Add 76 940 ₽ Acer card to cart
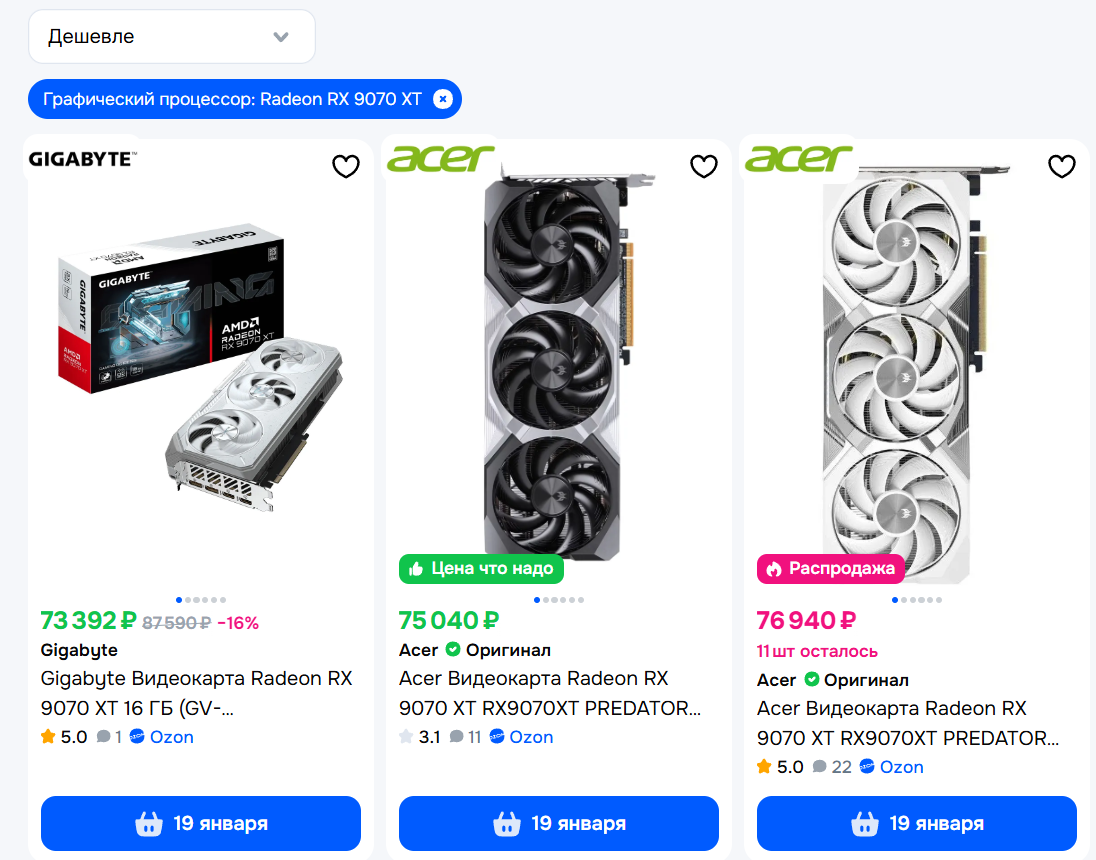1096x860 pixels. point(917,824)
